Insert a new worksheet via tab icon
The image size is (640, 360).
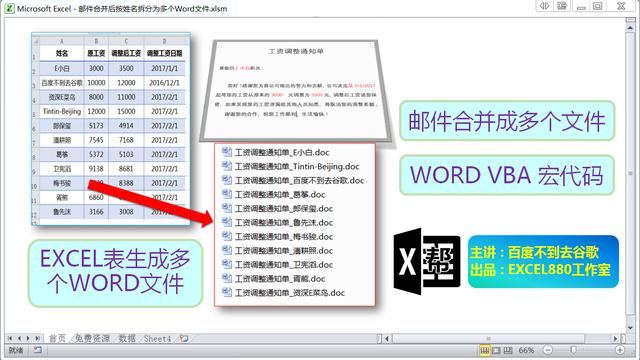click(x=184, y=338)
